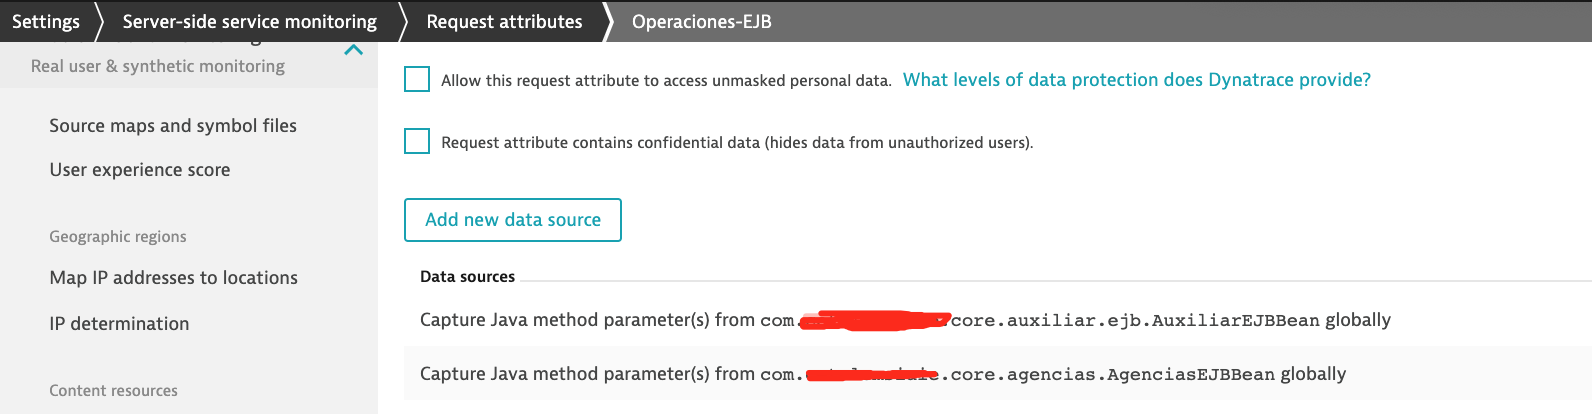Select Map IP addresses to locations
The image size is (1592, 414).
[x=174, y=278]
